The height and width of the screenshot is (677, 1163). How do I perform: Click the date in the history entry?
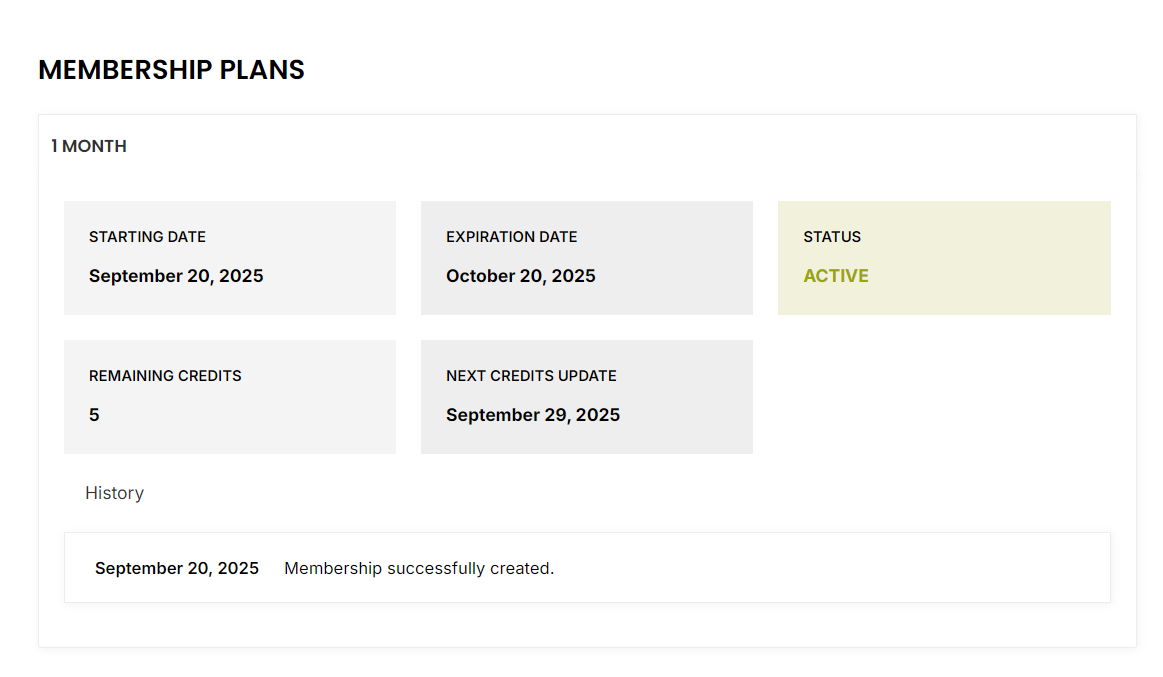pyautogui.click(x=176, y=568)
